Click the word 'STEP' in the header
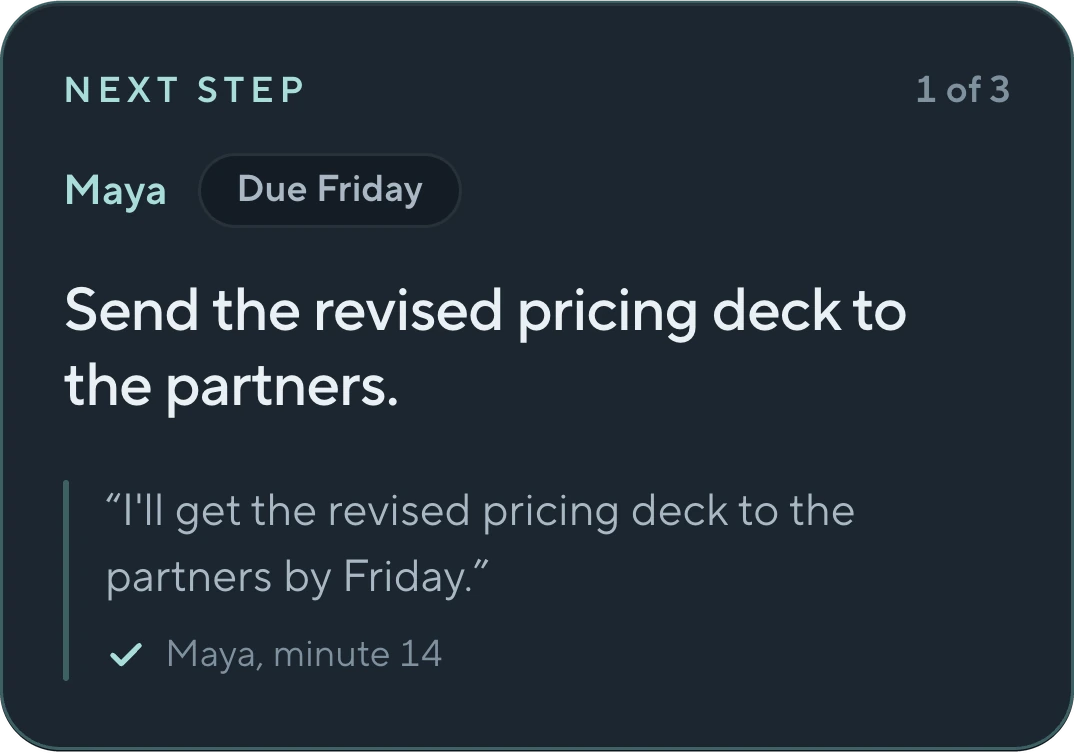This screenshot has height=753, width=1074. [x=251, y=90]
